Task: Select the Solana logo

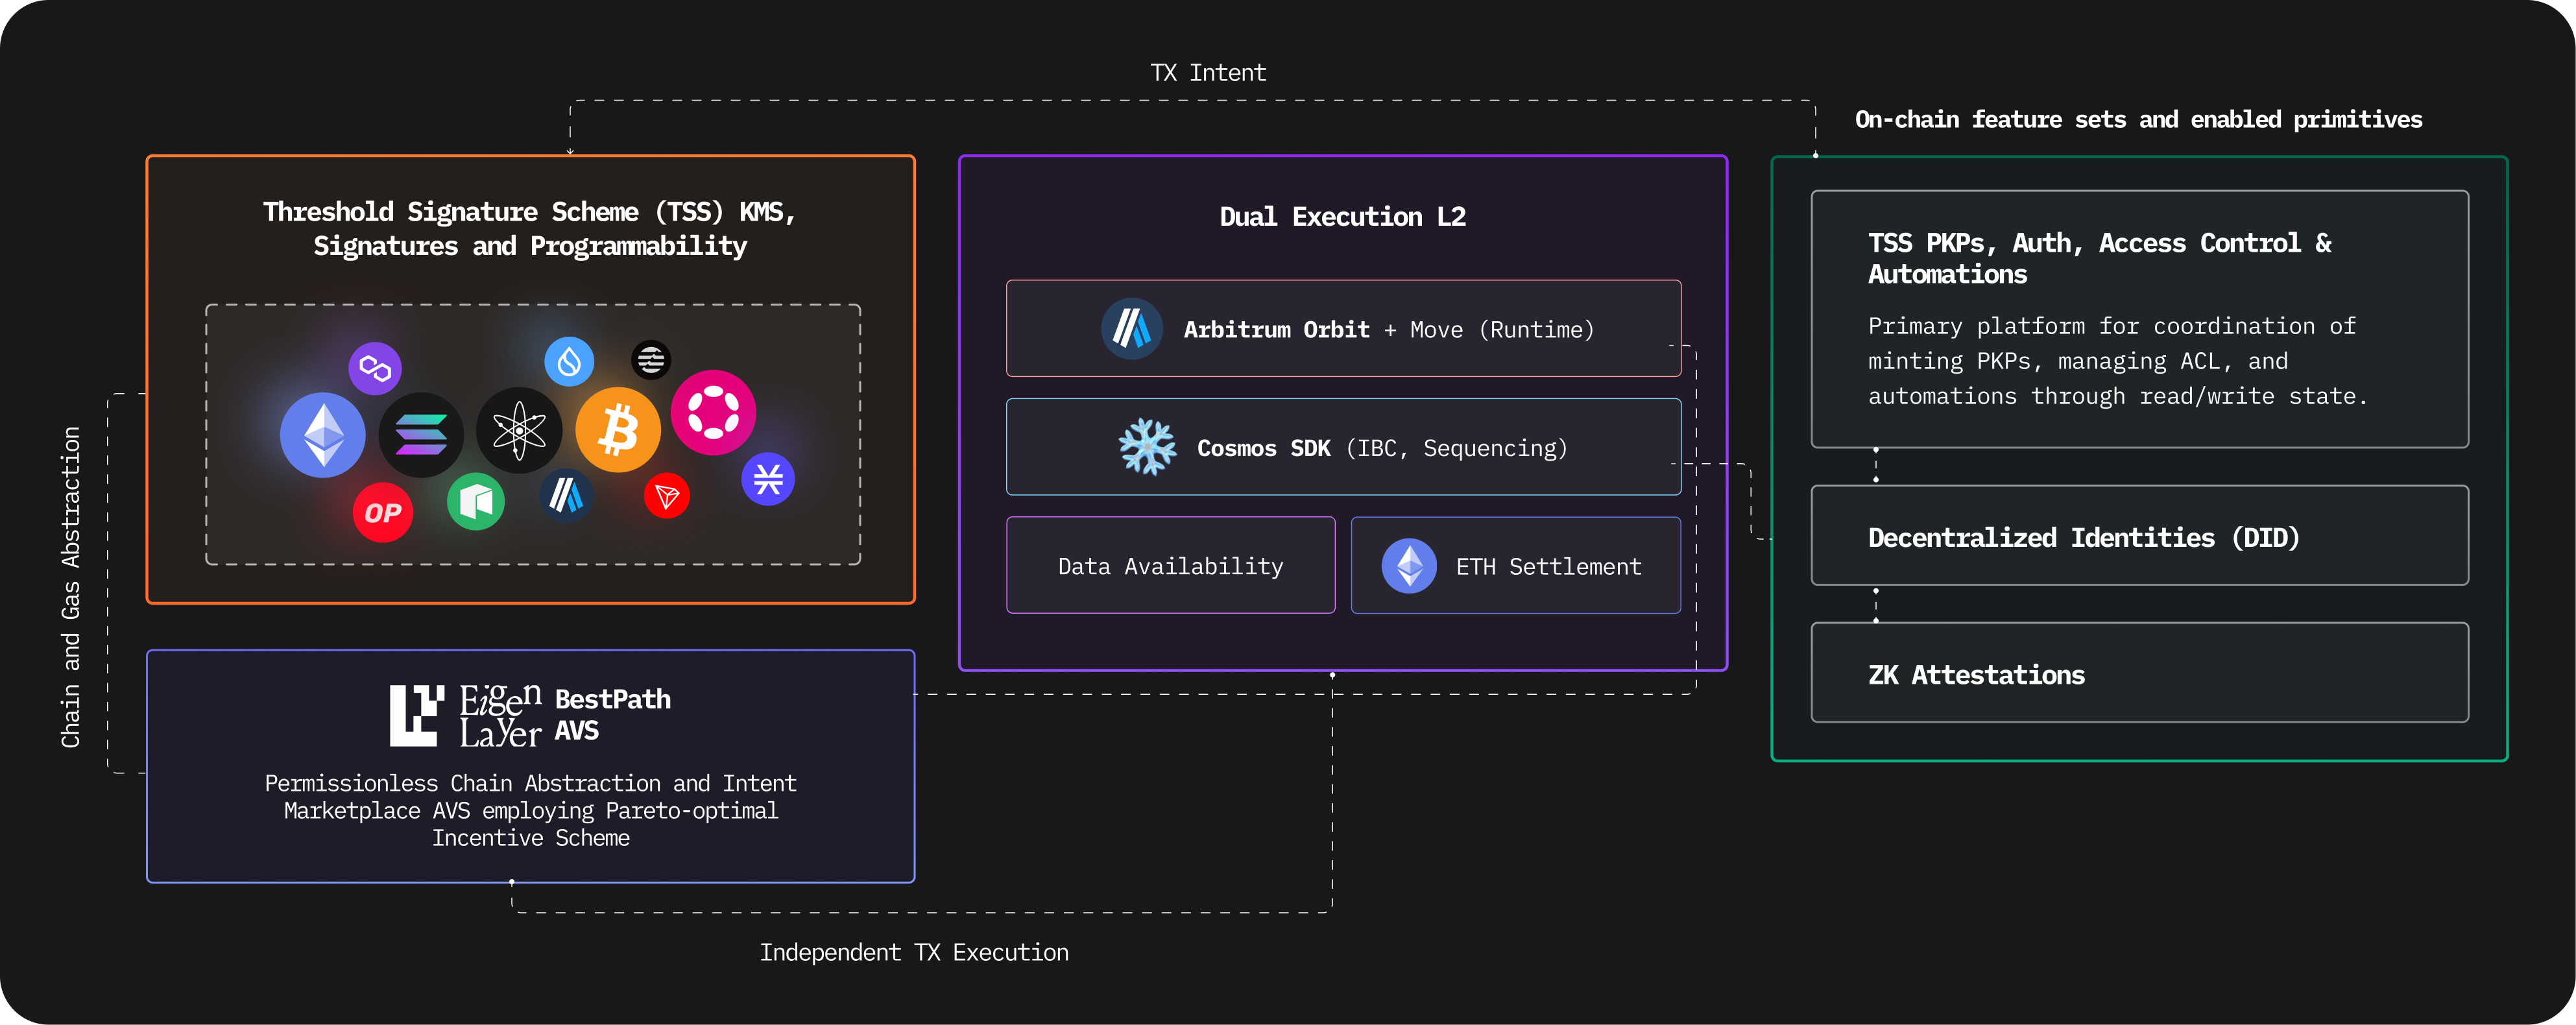Action: pos(421,435)
